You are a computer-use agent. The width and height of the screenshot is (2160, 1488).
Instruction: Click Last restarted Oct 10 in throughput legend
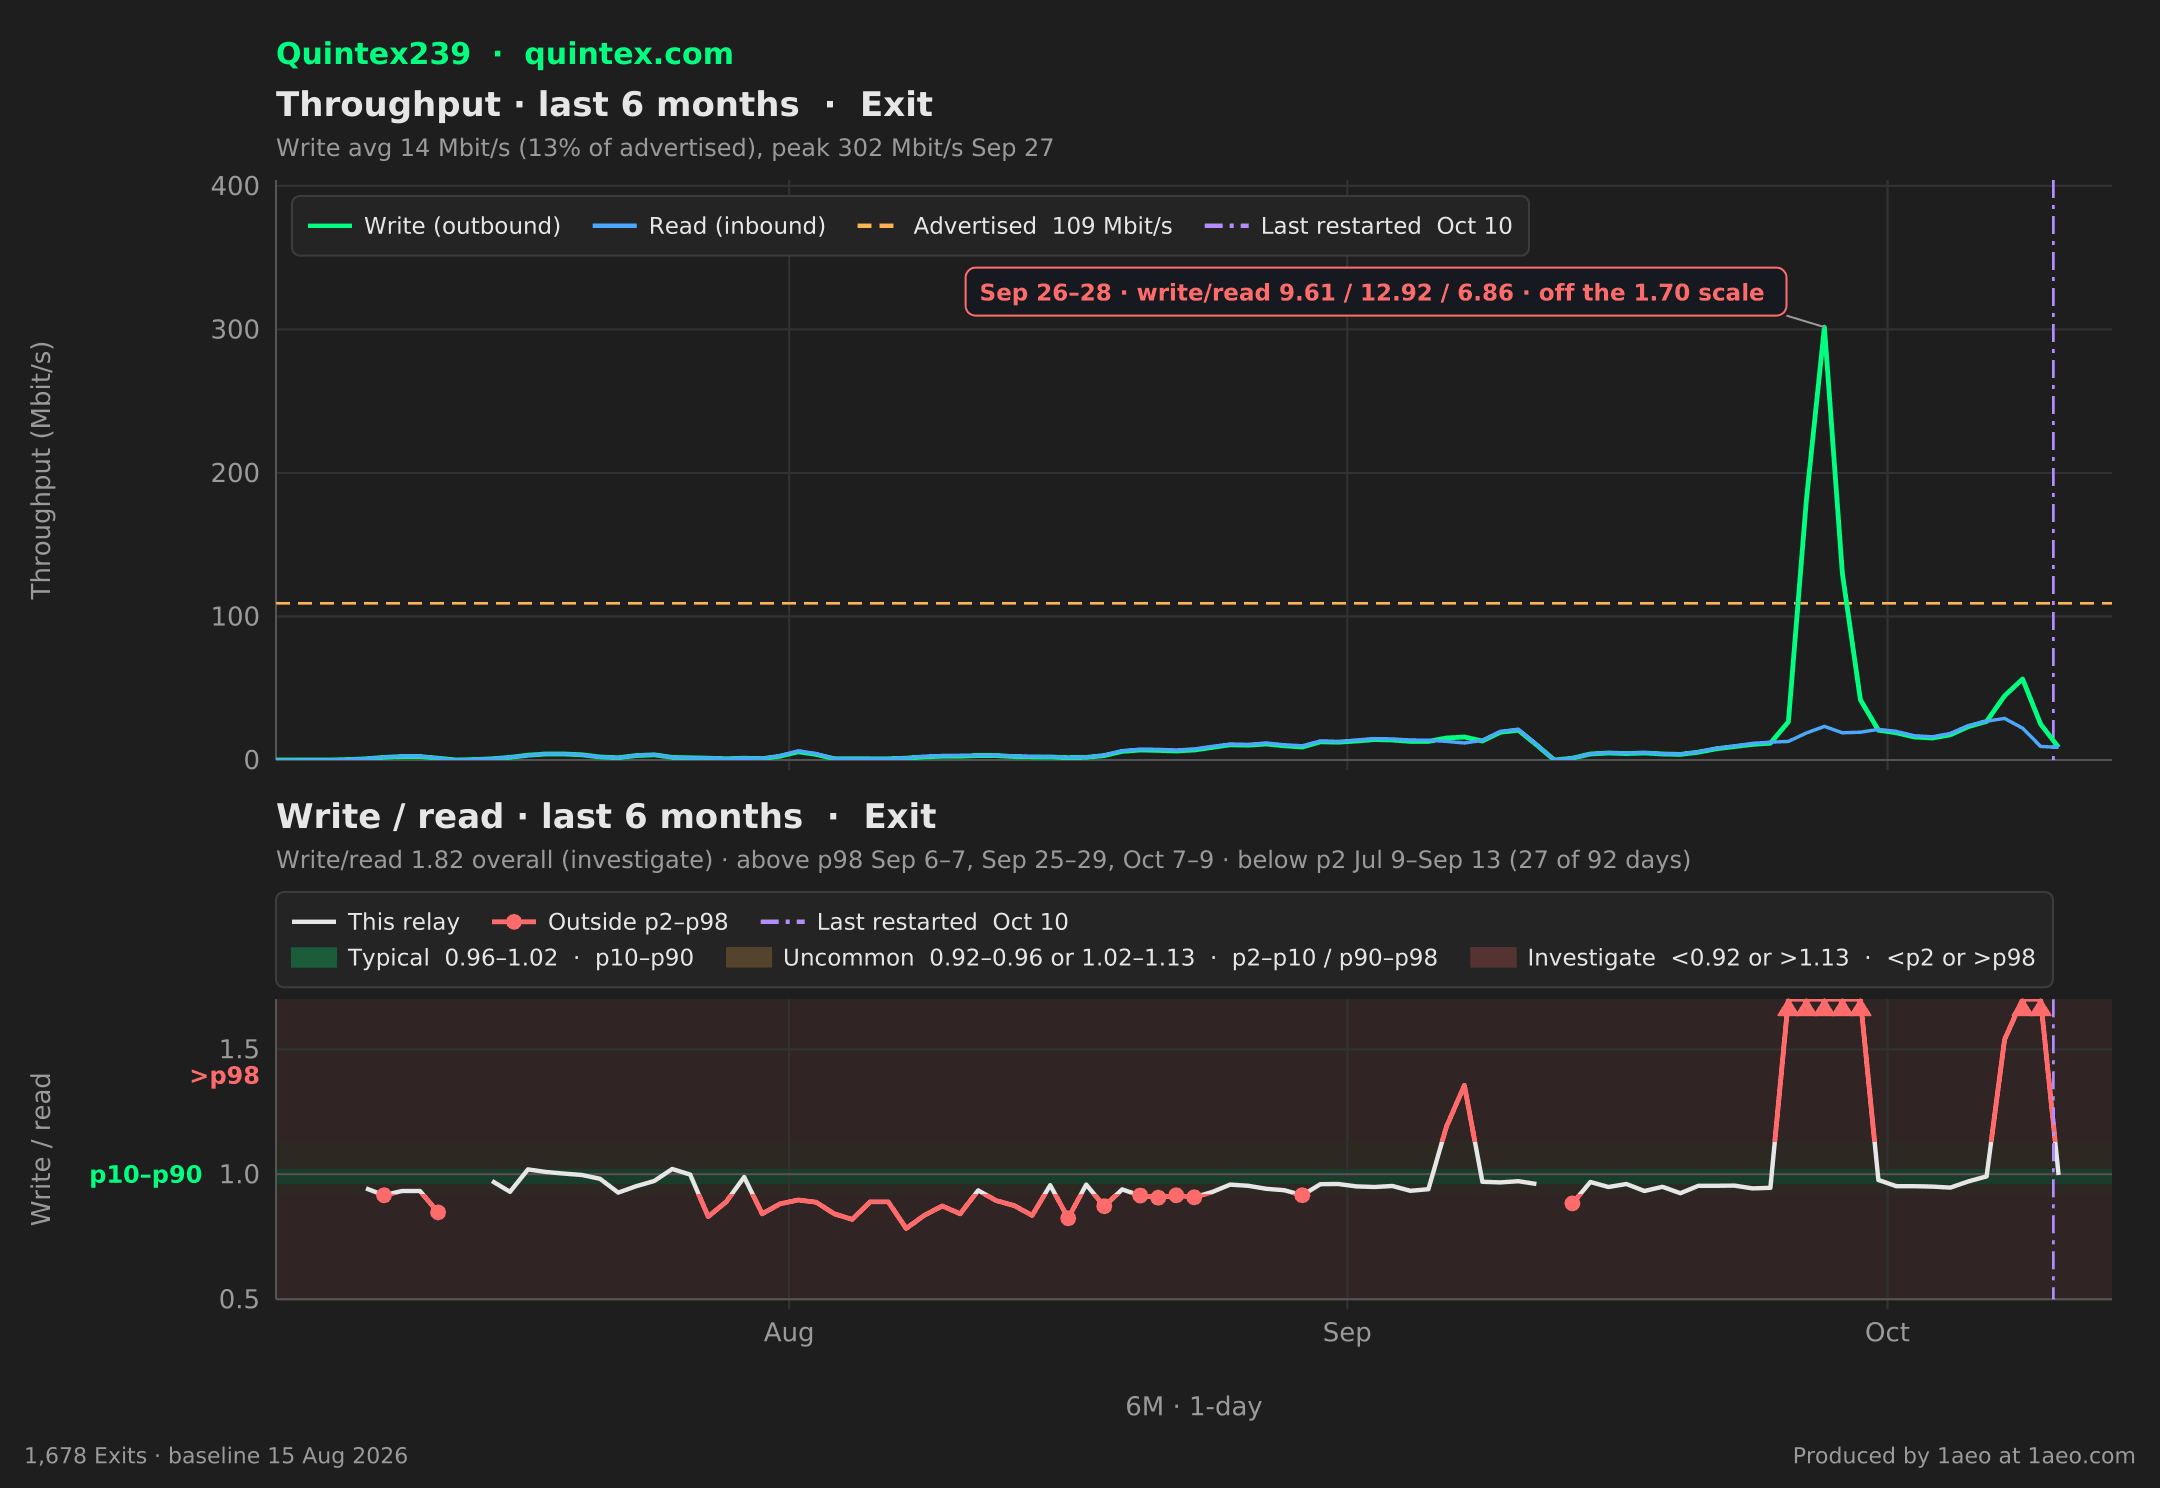[x=1358, y=226]
